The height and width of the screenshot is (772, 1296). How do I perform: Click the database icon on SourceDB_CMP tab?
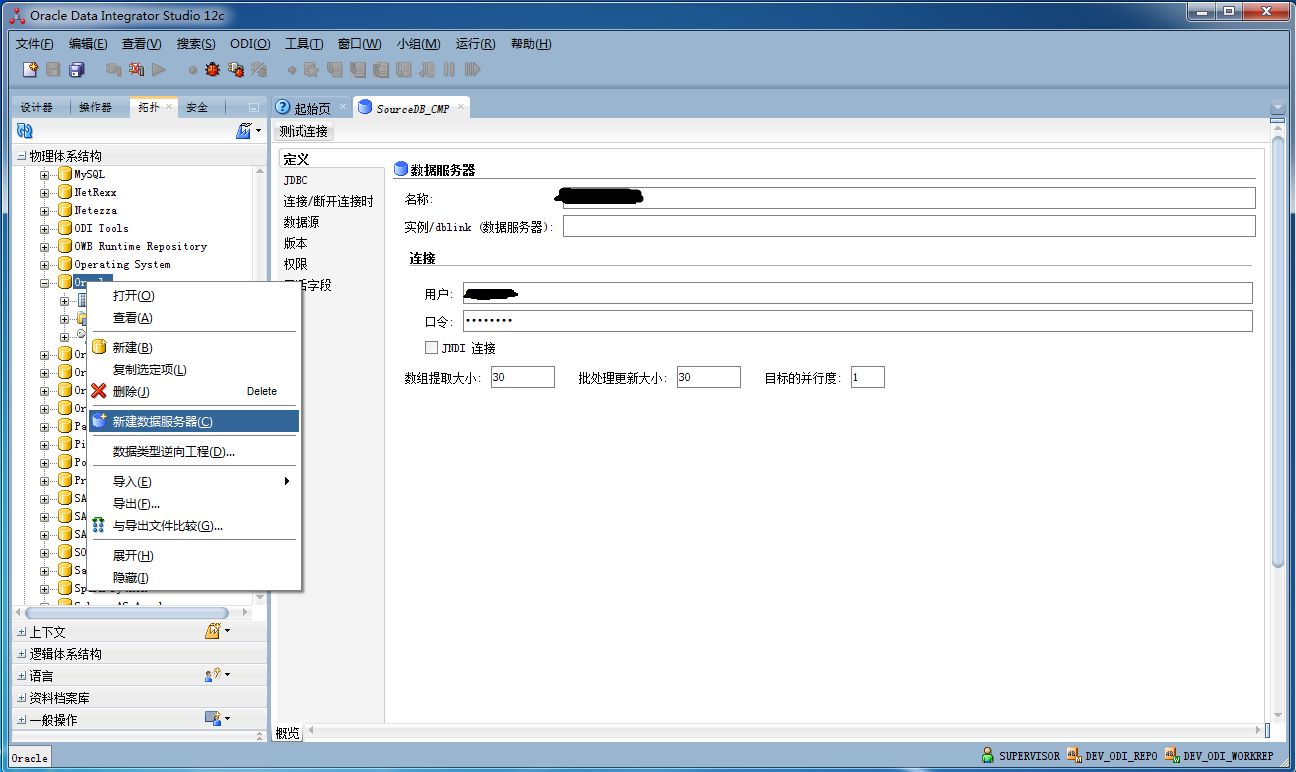coord(364,107)
